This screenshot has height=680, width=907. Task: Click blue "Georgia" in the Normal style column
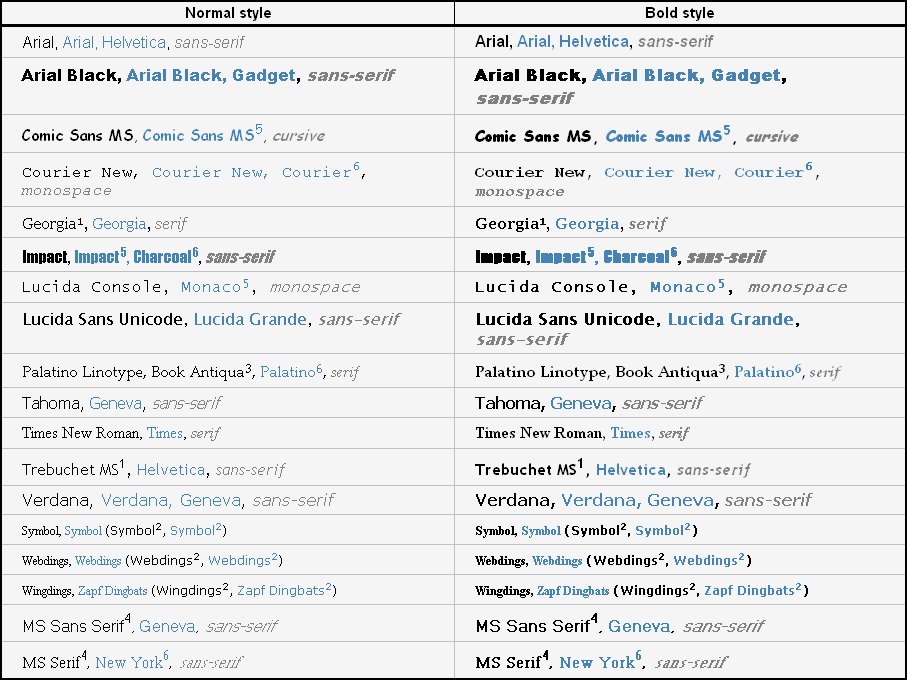point(119,224)
